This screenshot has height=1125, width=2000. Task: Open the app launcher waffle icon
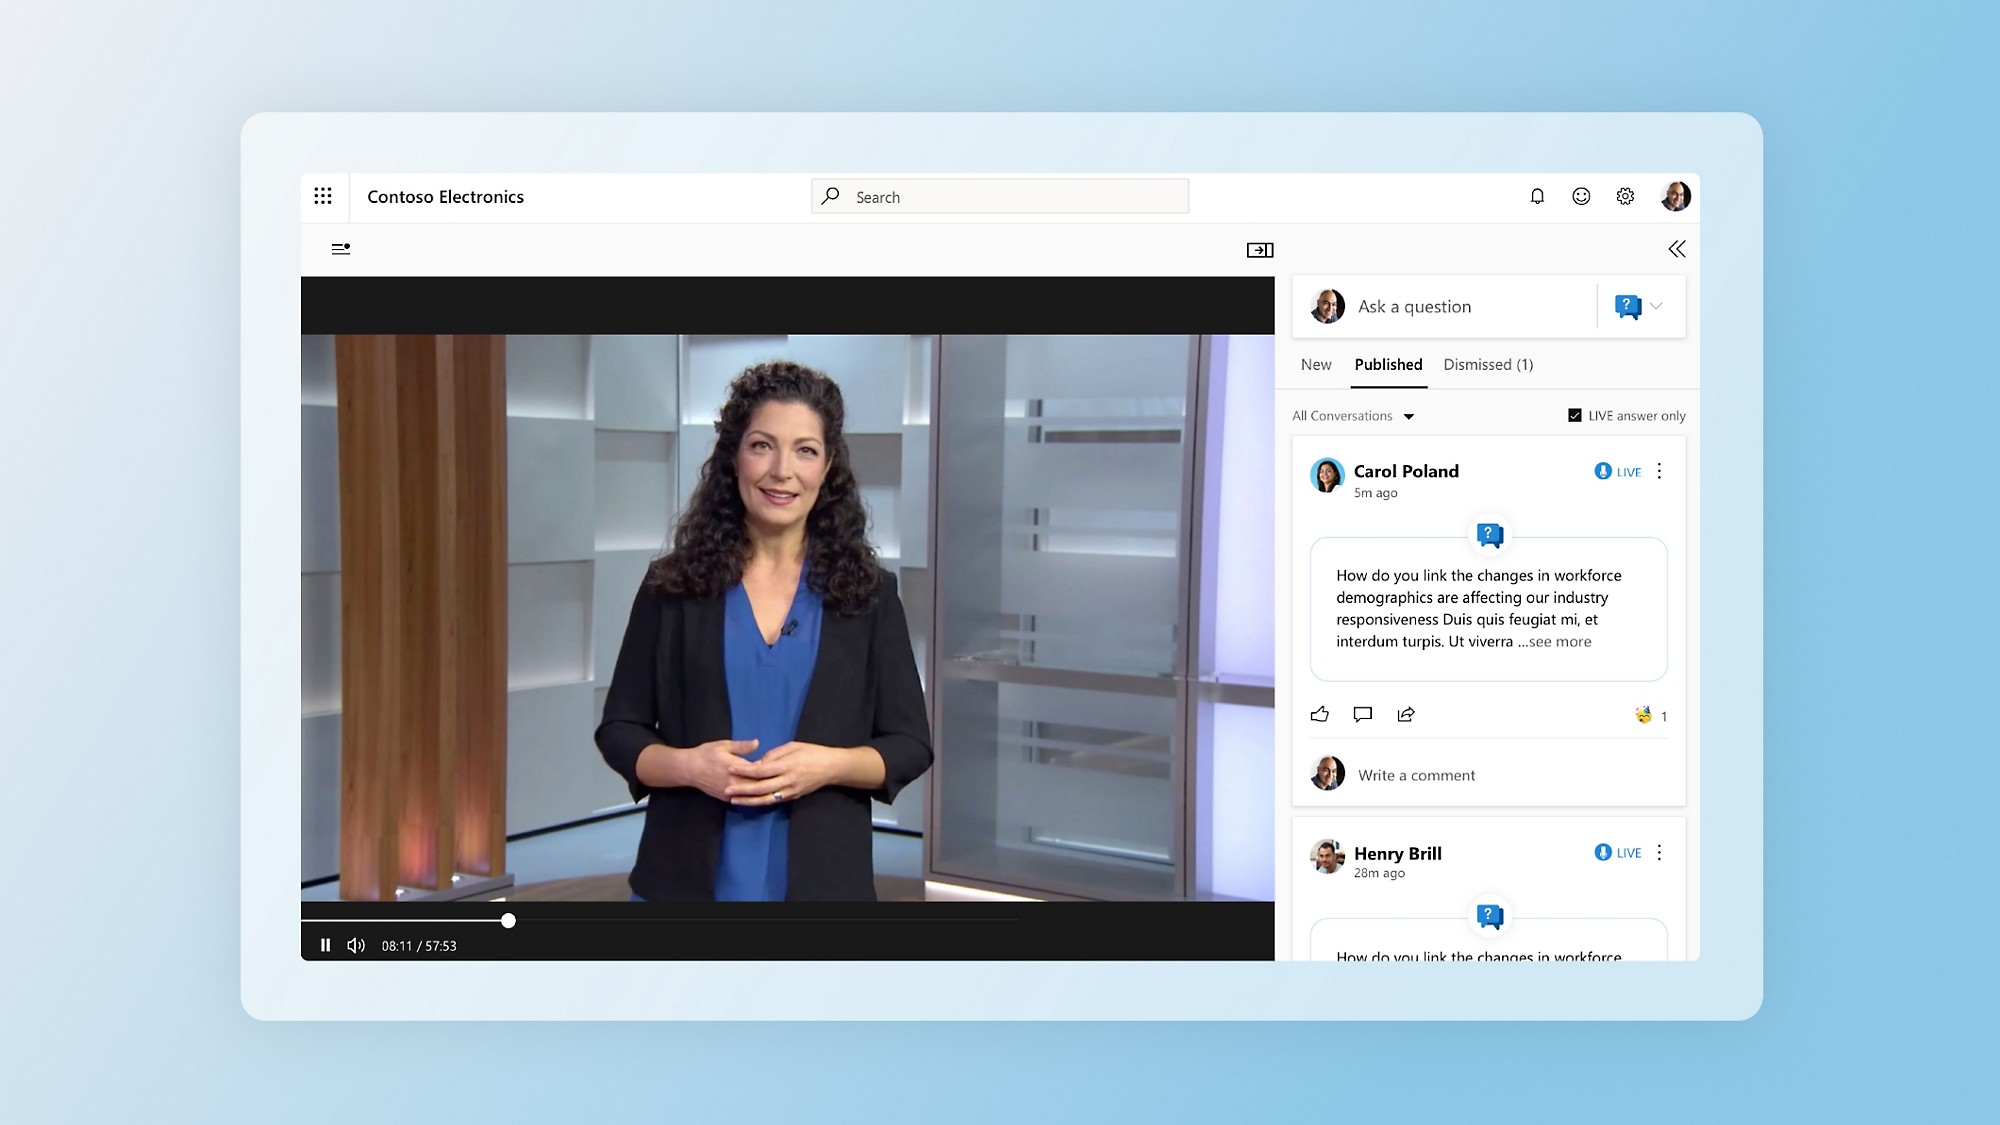pos(322,196)
